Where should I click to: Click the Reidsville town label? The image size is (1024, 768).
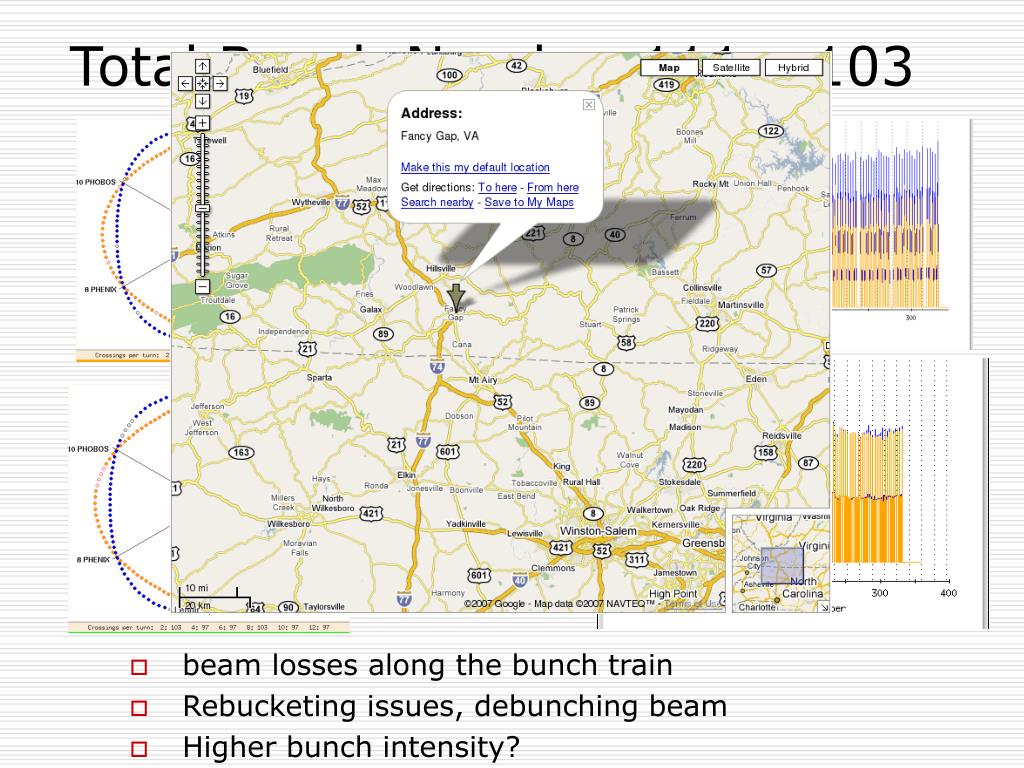[782, 436]
